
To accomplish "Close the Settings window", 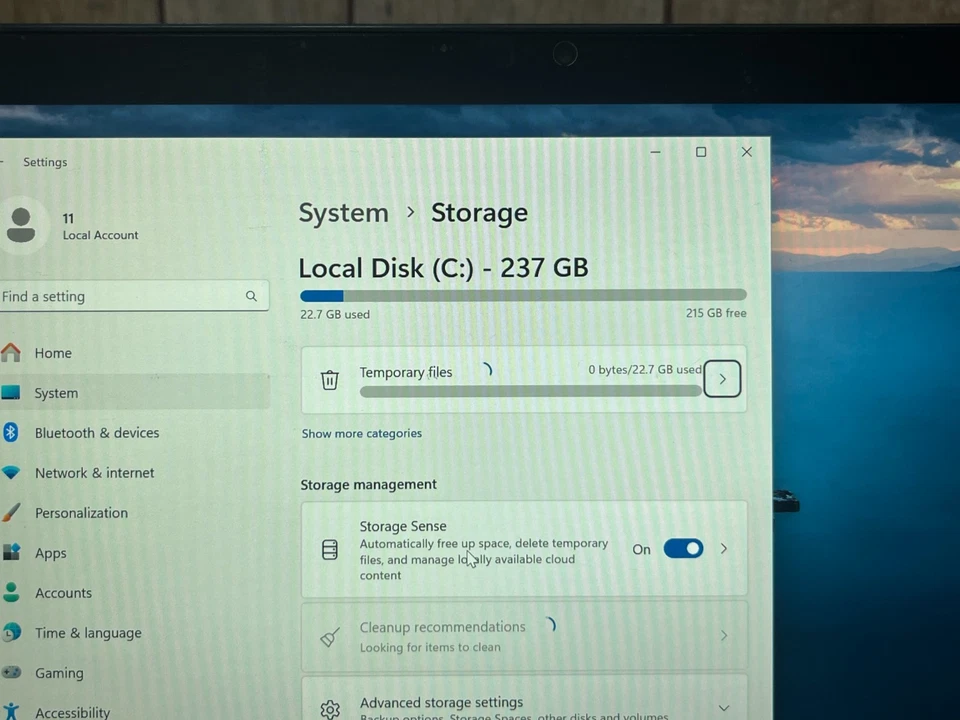I will point(747,151).
